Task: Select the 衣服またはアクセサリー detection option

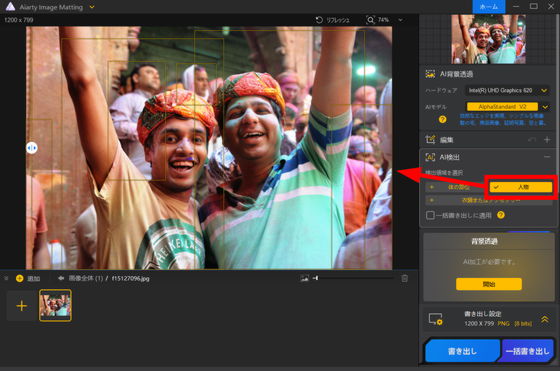Action: click(489, 200)
